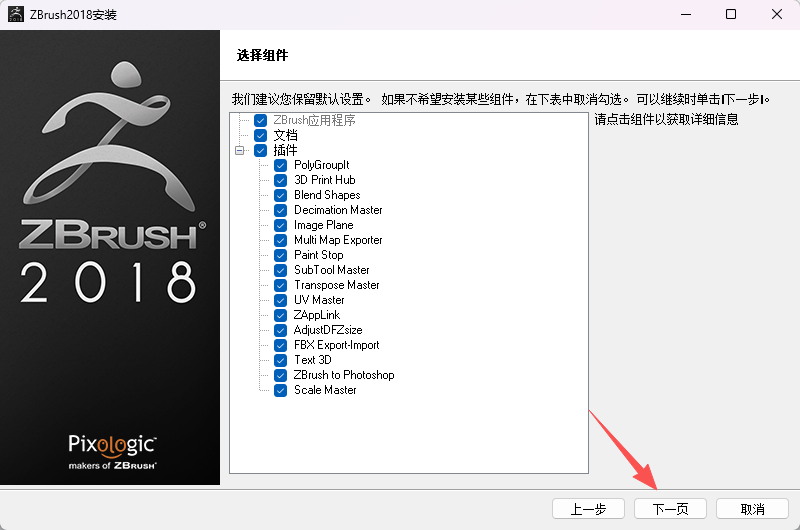The height and width of the screenshot is (530, 800).
Task: Select the Paint Stop label
Action: (318, 255)
